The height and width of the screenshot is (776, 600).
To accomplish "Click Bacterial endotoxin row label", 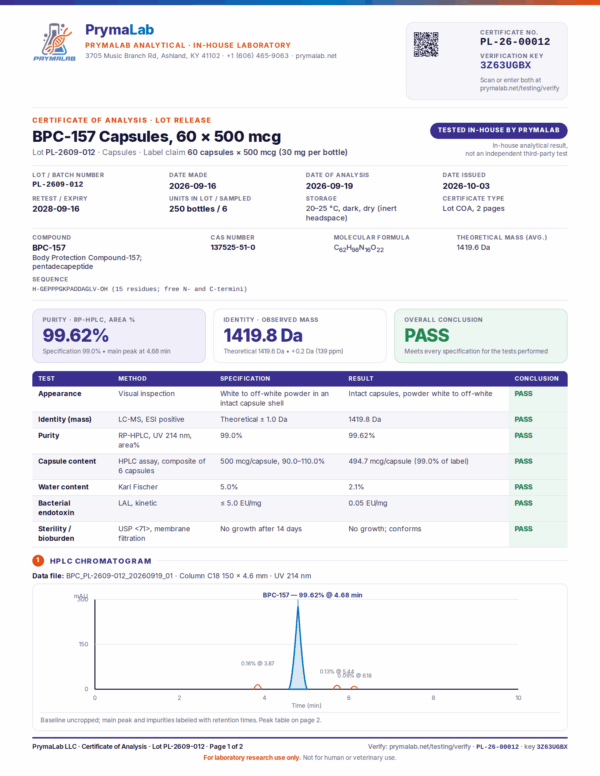I will coord(56,508).
